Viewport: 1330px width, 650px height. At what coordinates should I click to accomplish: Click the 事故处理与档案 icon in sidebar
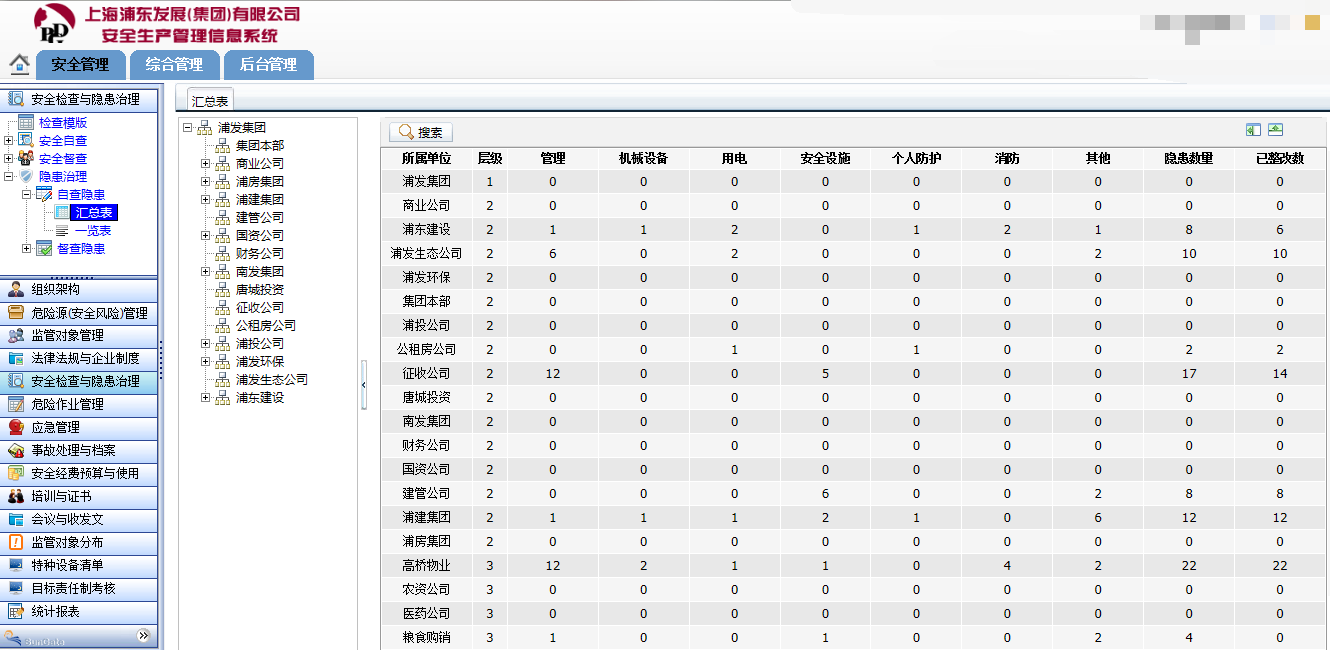16,450
